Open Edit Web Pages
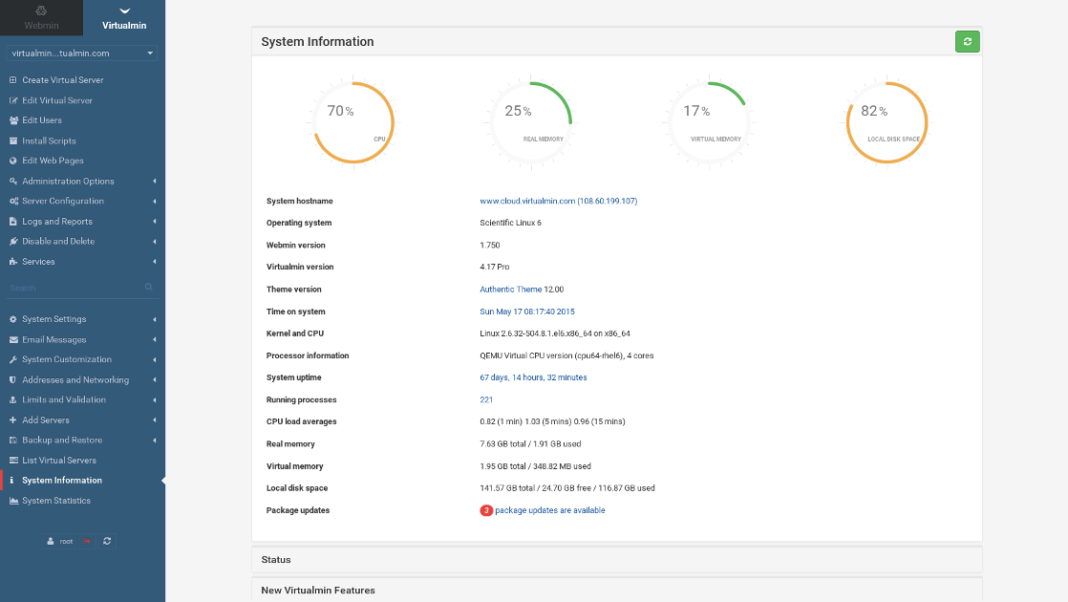The image size is (1068, 602). [52, 160]
